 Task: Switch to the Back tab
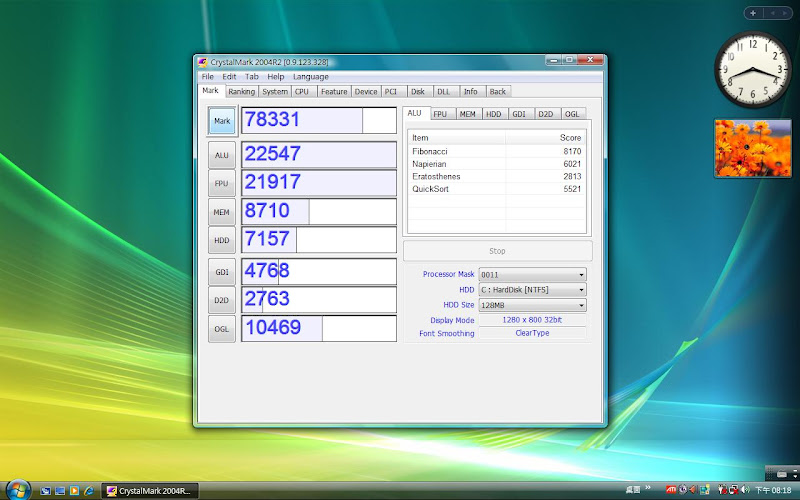coord(497,92)
